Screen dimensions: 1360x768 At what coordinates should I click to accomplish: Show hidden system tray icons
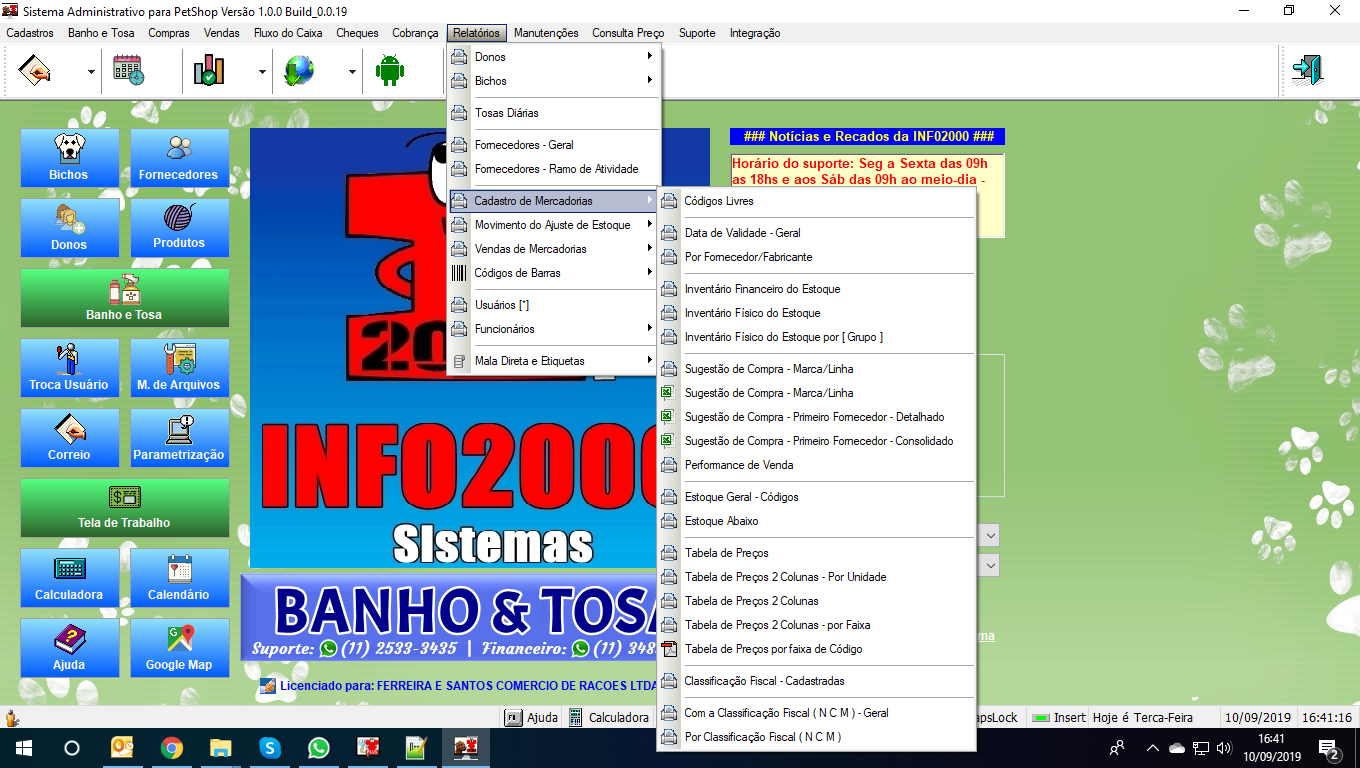point(1152,748)
